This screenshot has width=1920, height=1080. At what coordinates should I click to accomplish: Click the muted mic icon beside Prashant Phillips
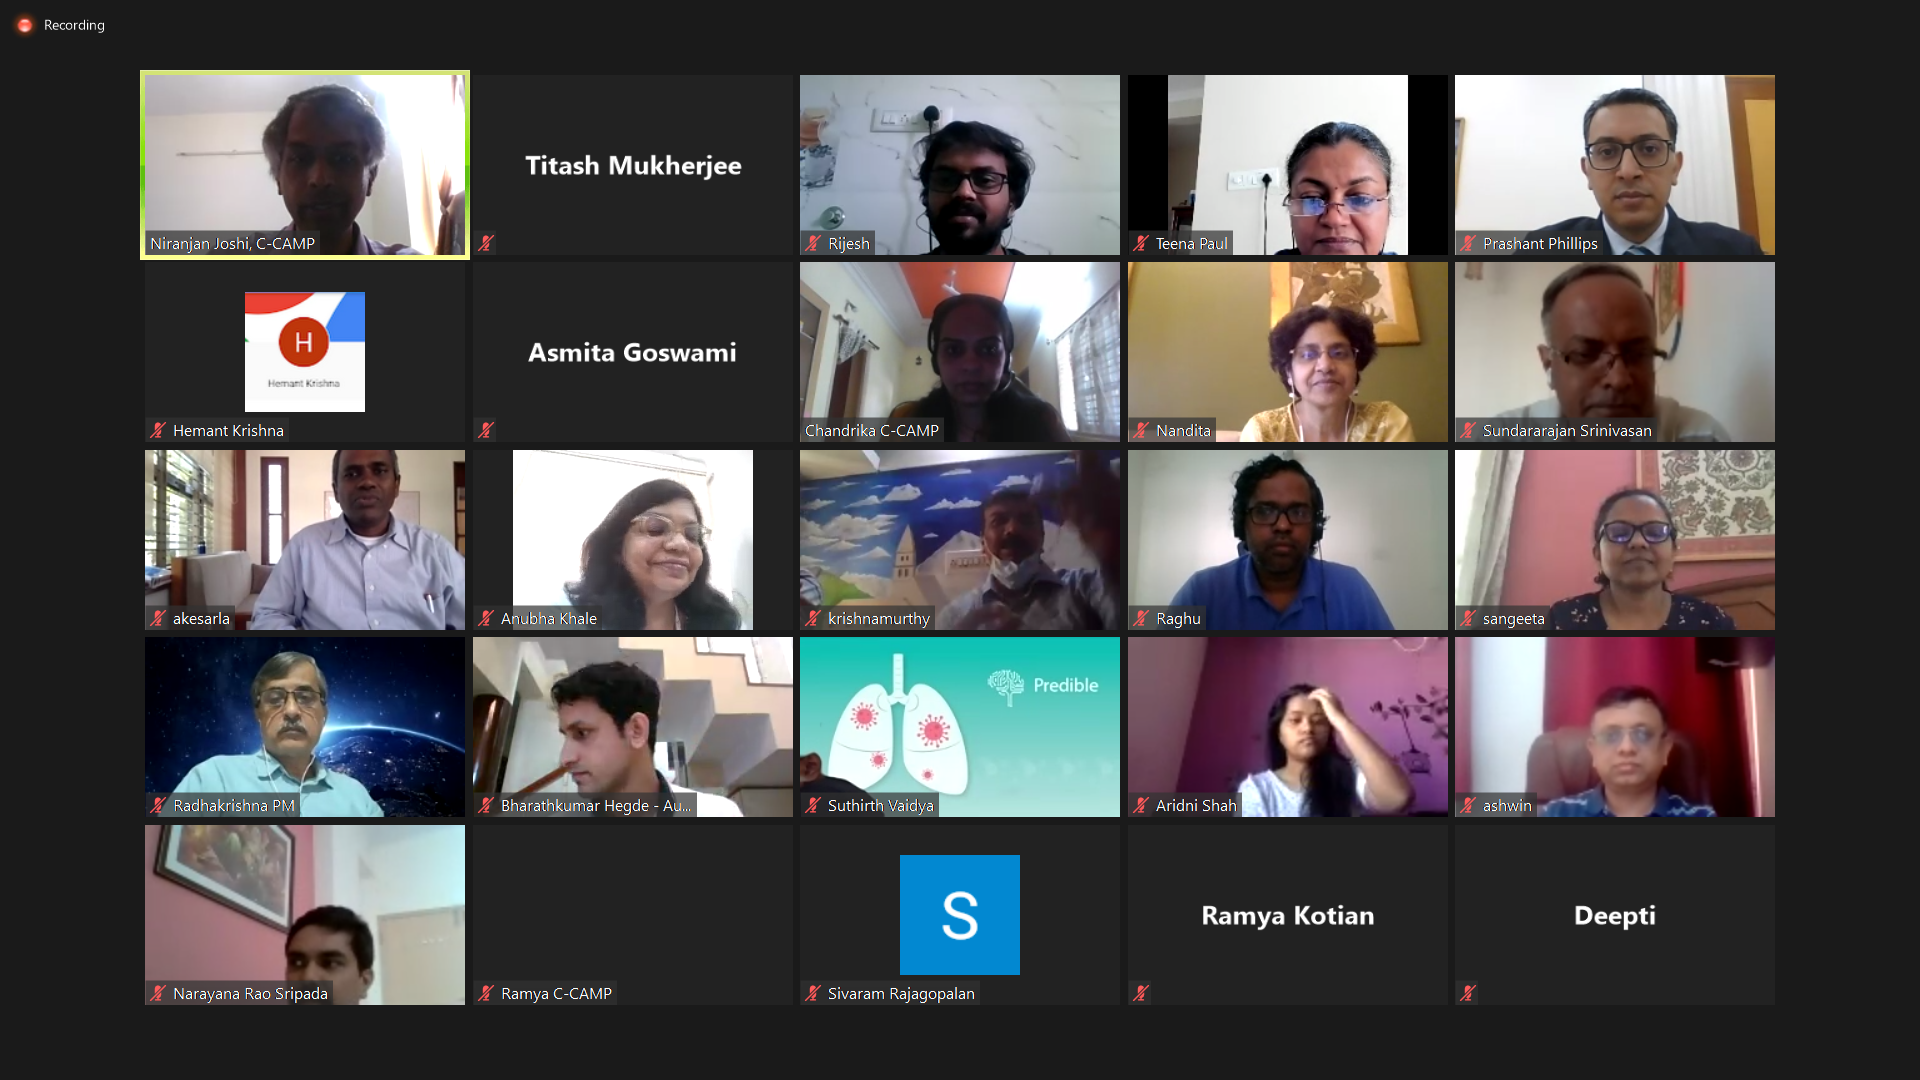pos(1468,243)
